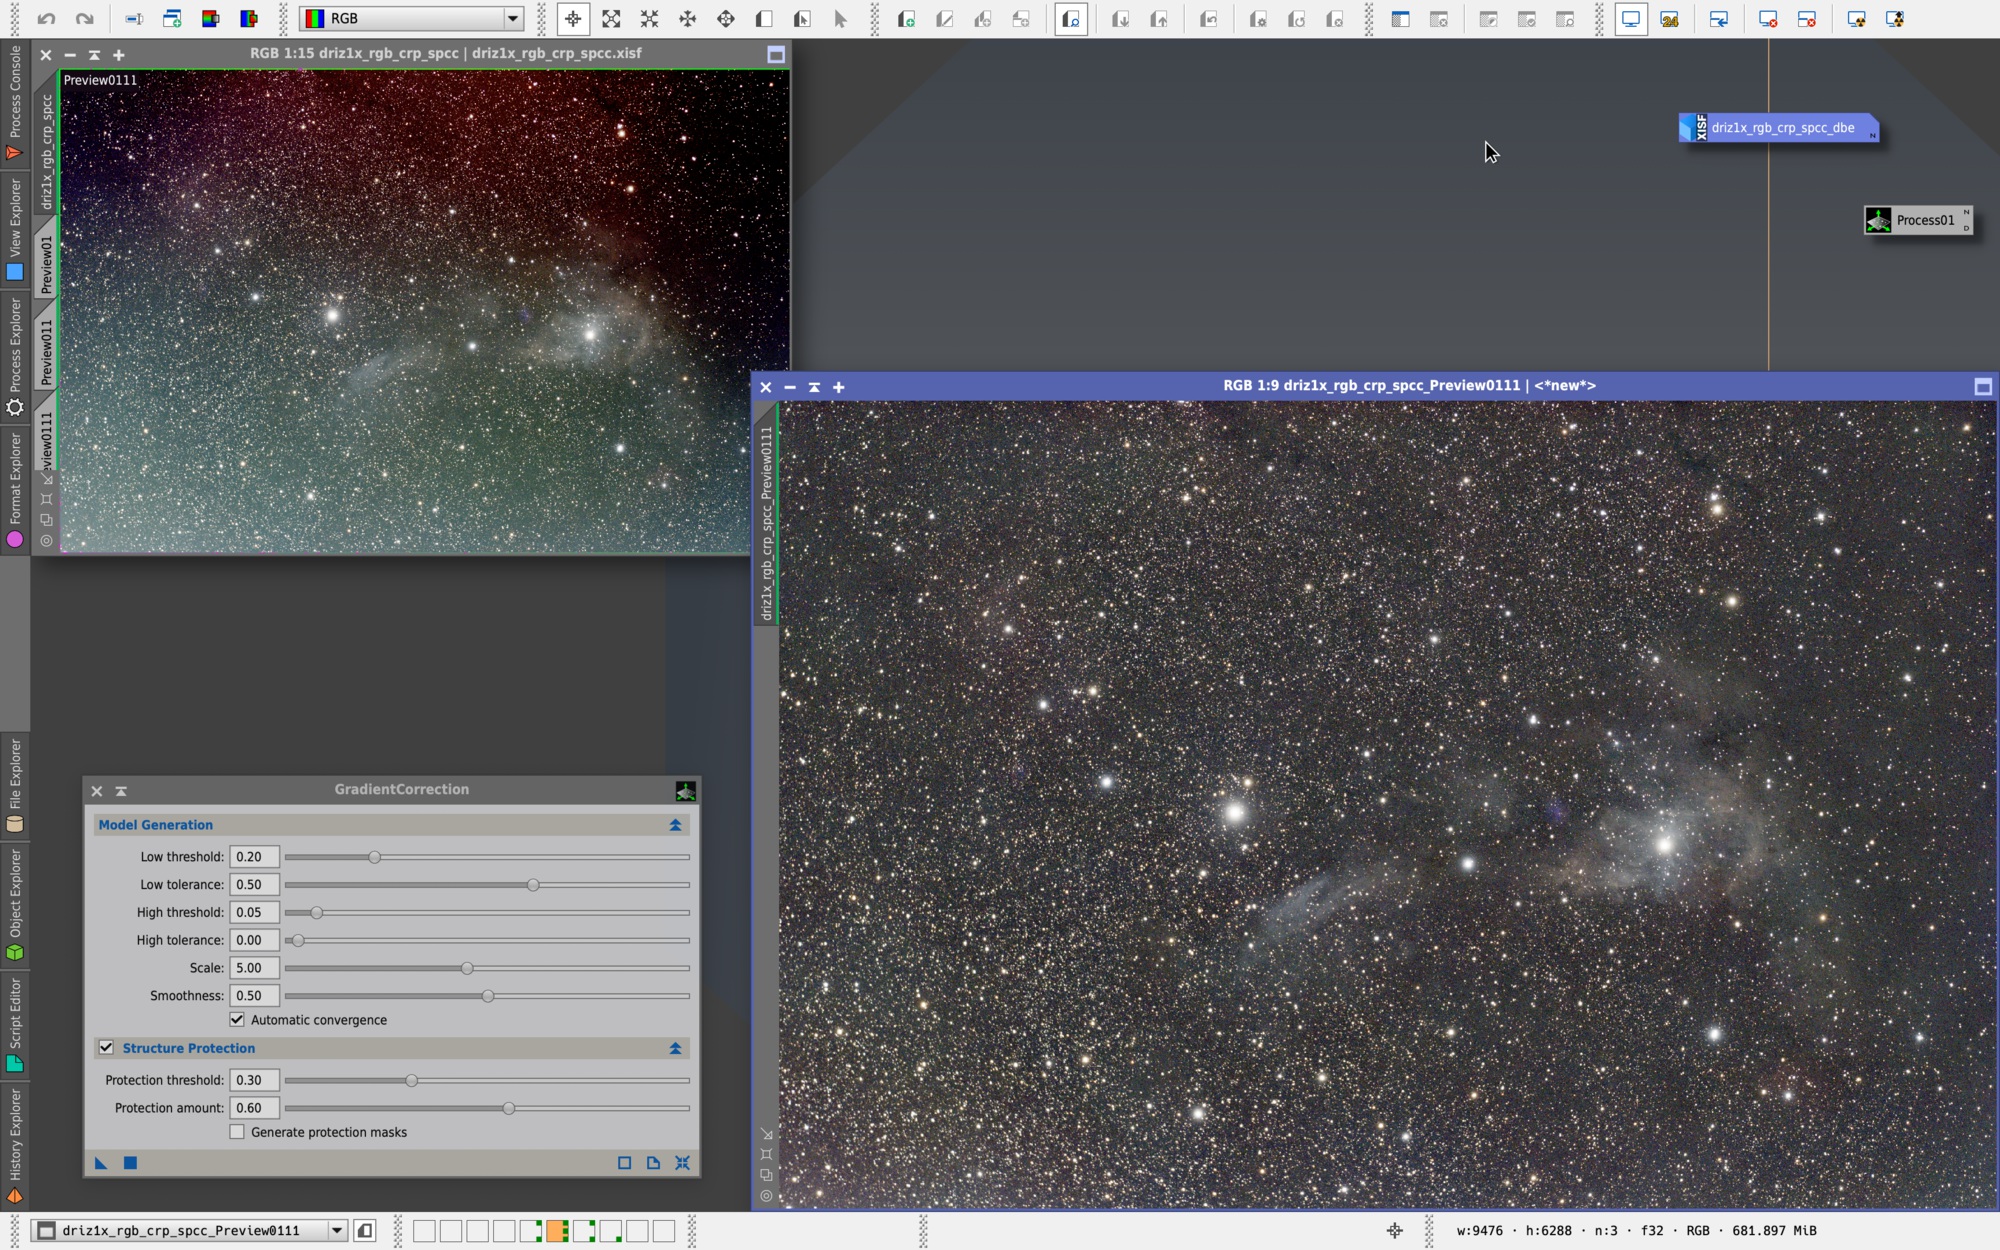
Task: Click the blue window list toolbar icon
Action: point(1400,18)
